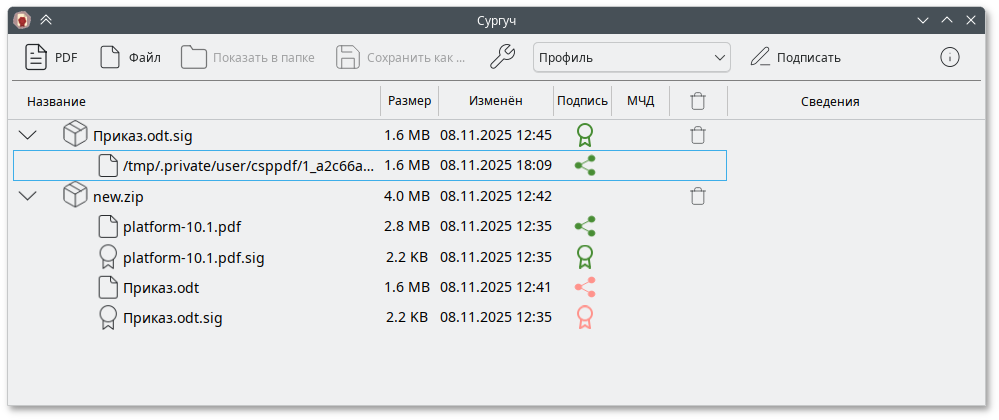The width and height of the screenshot is (999, 420).
Task: Sort by the Название column header
Action: (x=56, y=101)
